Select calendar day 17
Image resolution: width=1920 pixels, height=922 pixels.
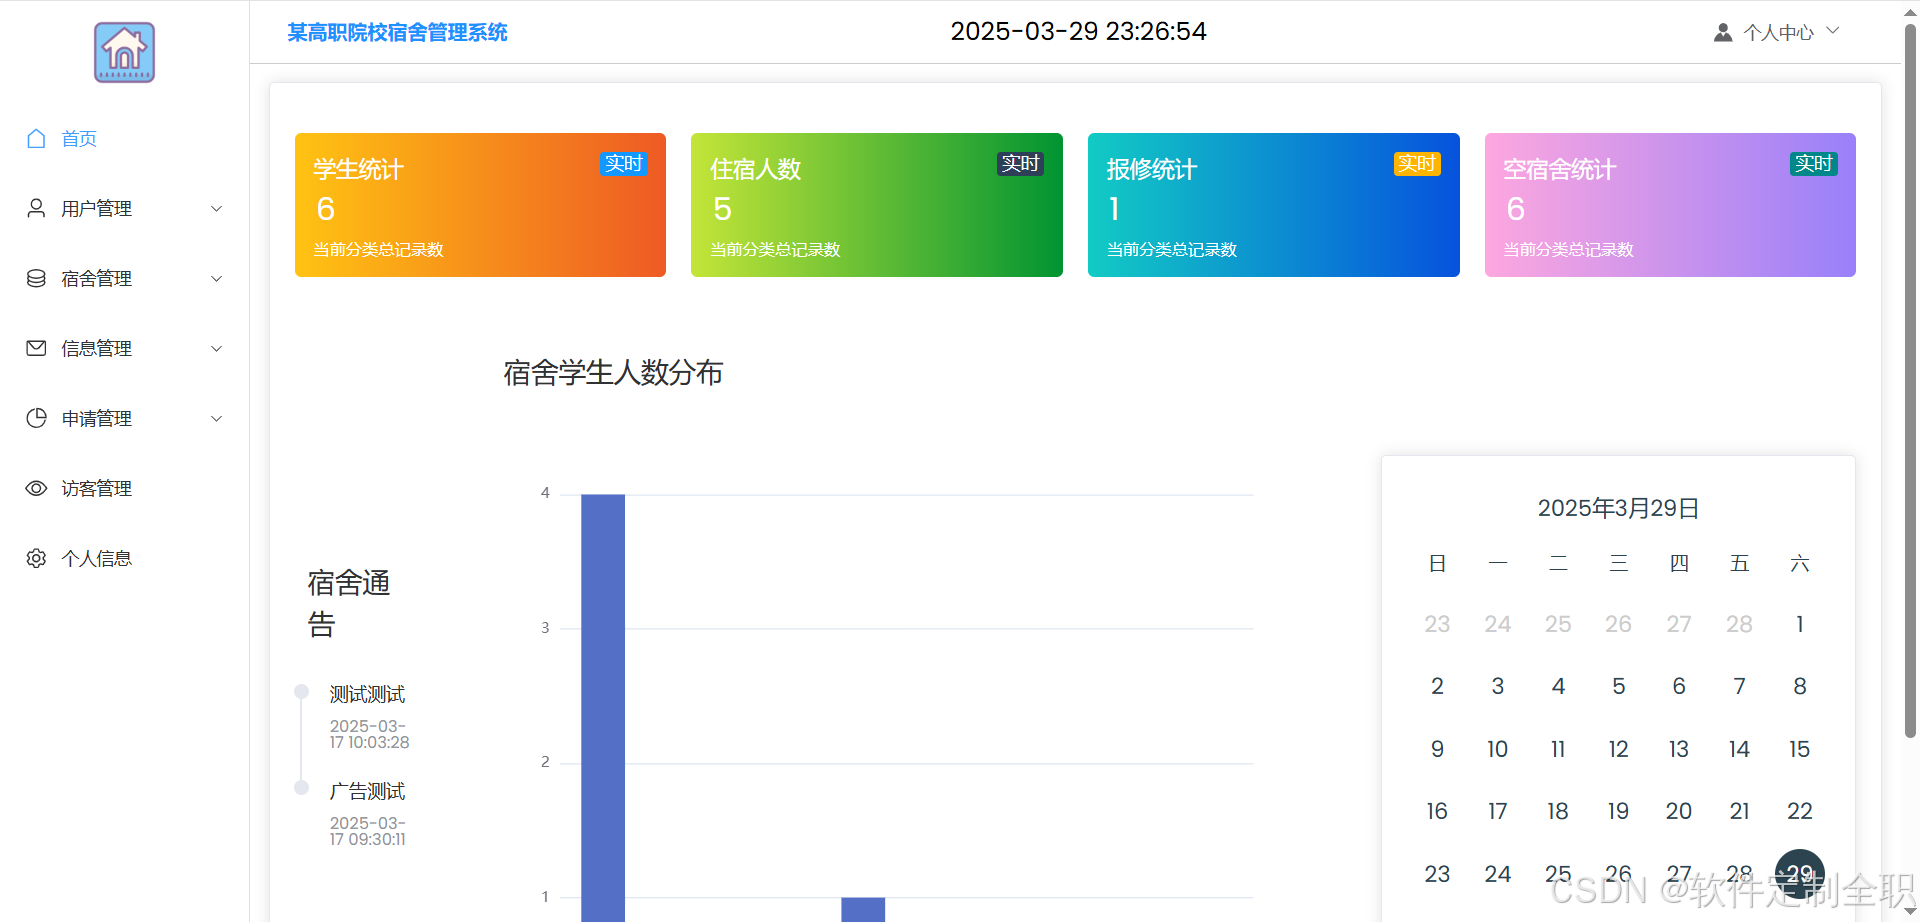[1497, 811]
